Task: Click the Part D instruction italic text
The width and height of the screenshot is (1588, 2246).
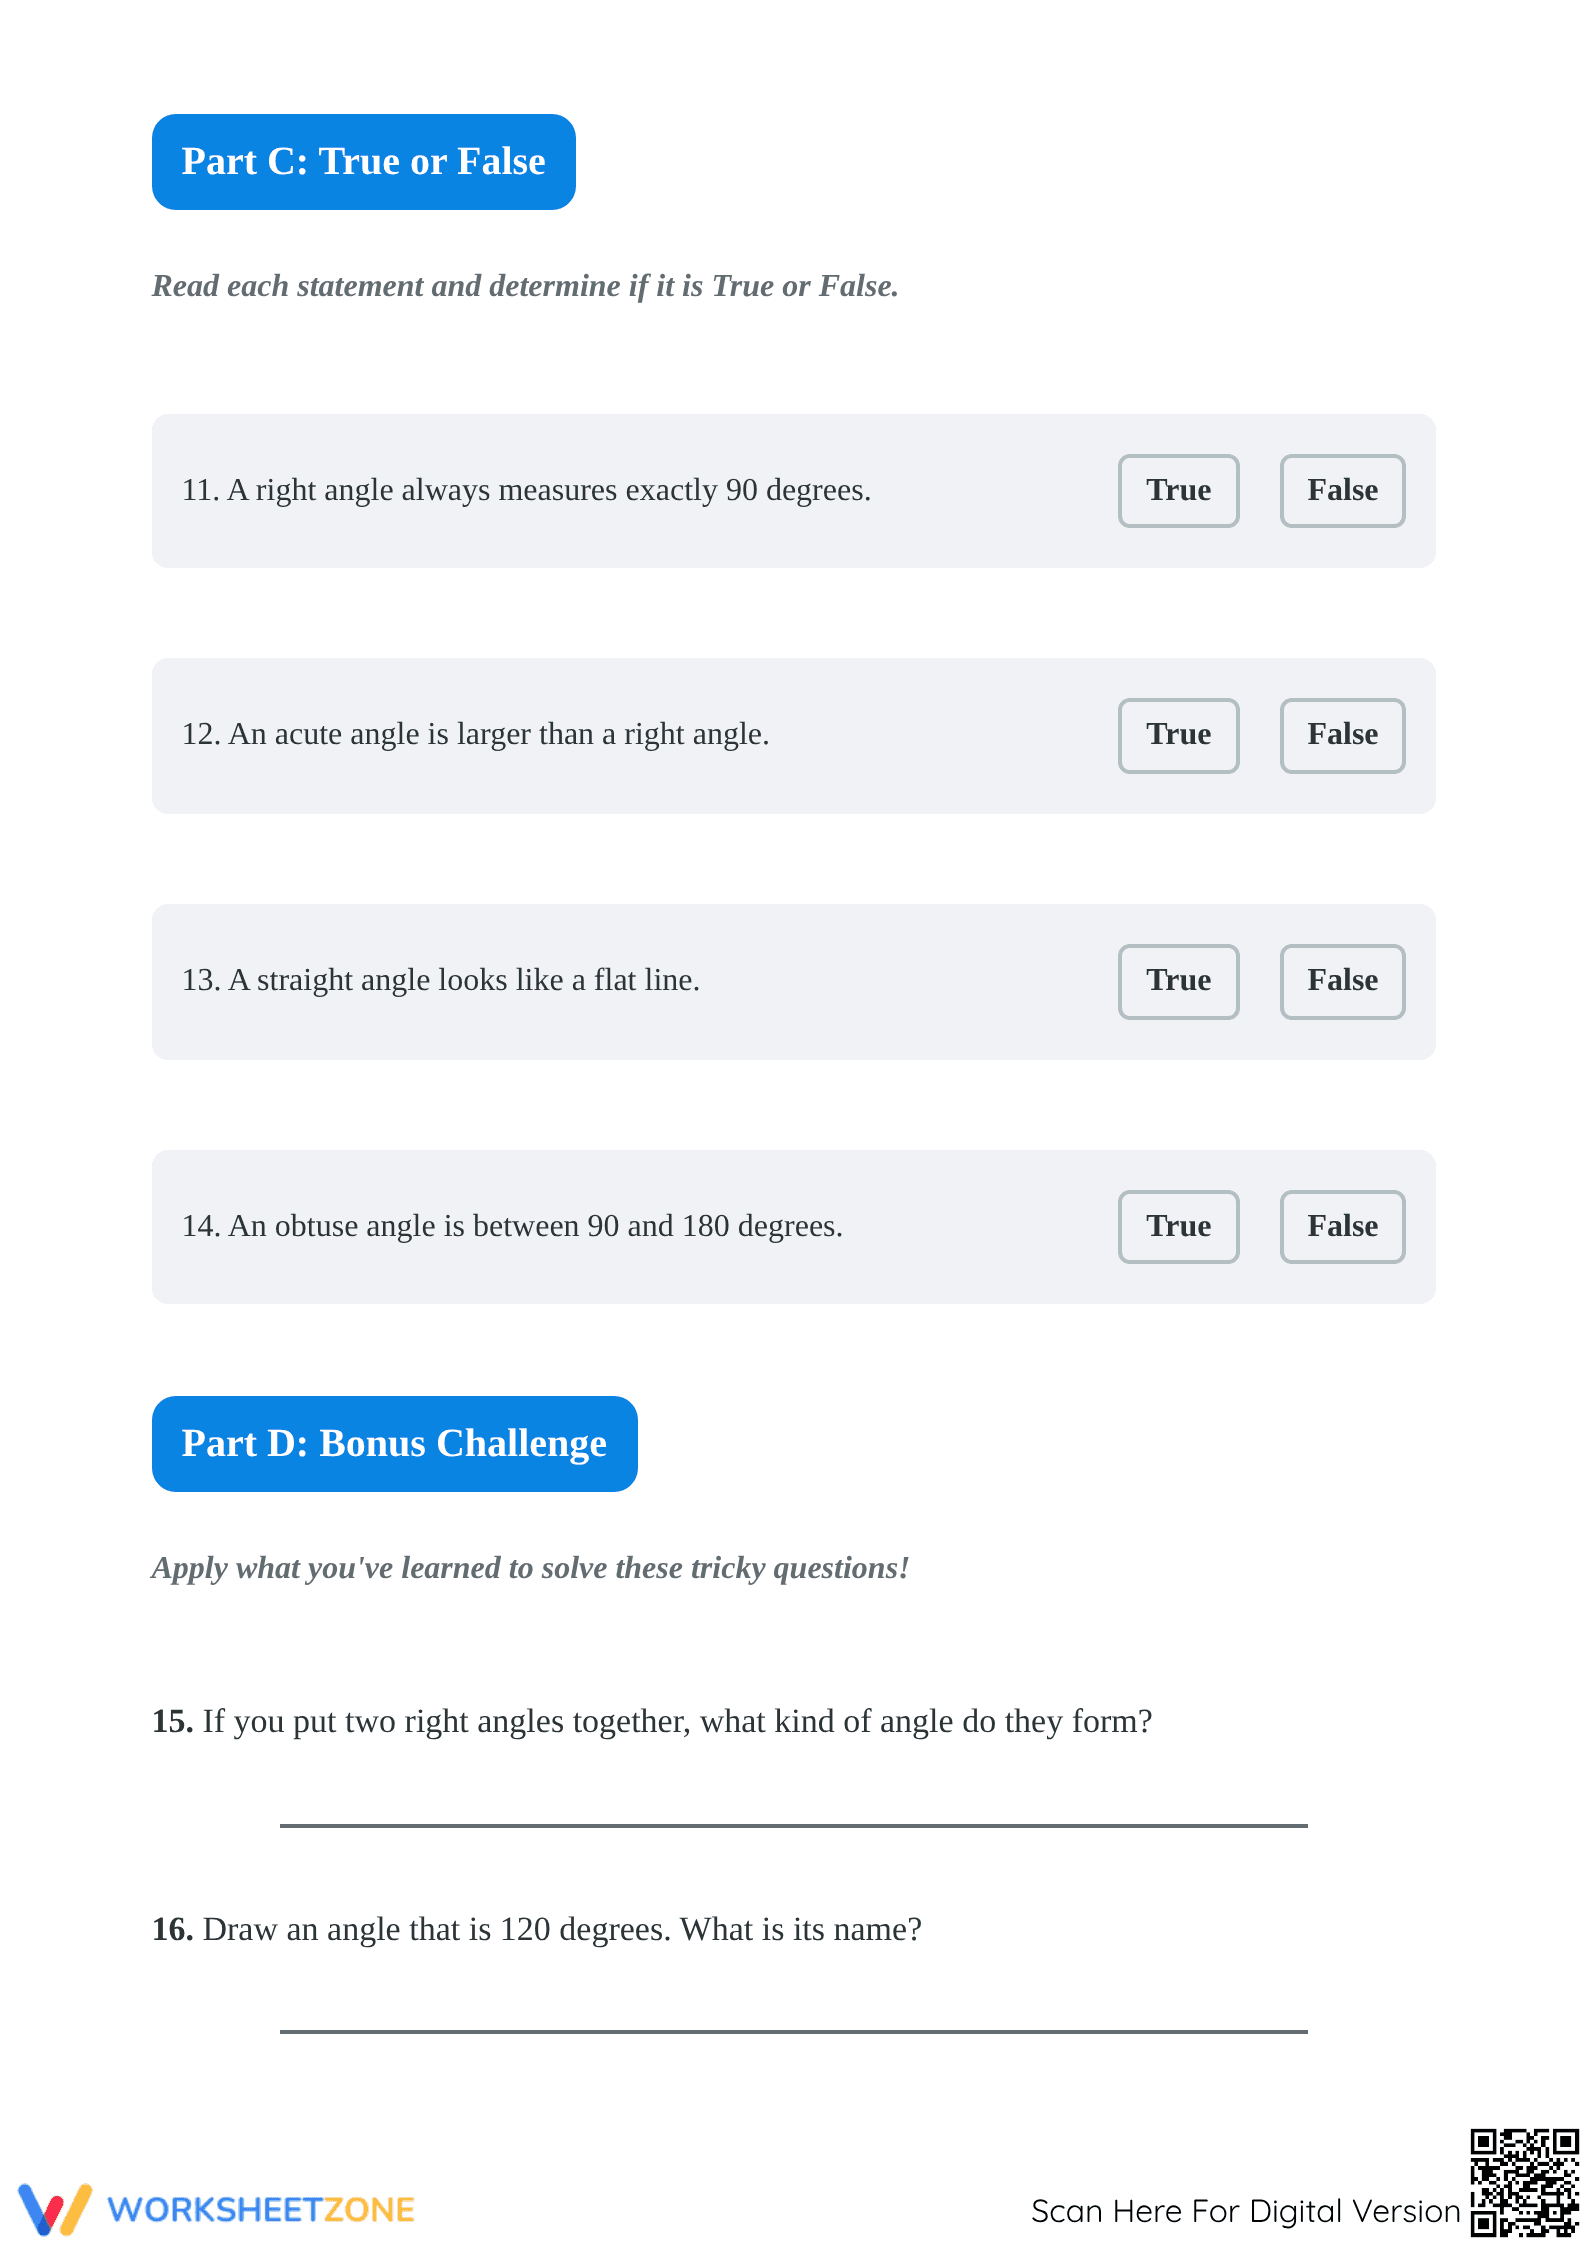Action: tap(530, 1568)
